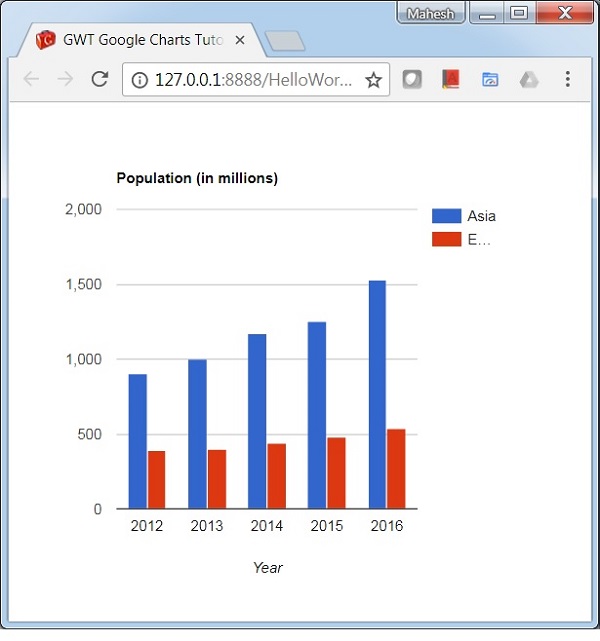
Task: Click the red bar for 2016
Action: click(x=396, y=469)
